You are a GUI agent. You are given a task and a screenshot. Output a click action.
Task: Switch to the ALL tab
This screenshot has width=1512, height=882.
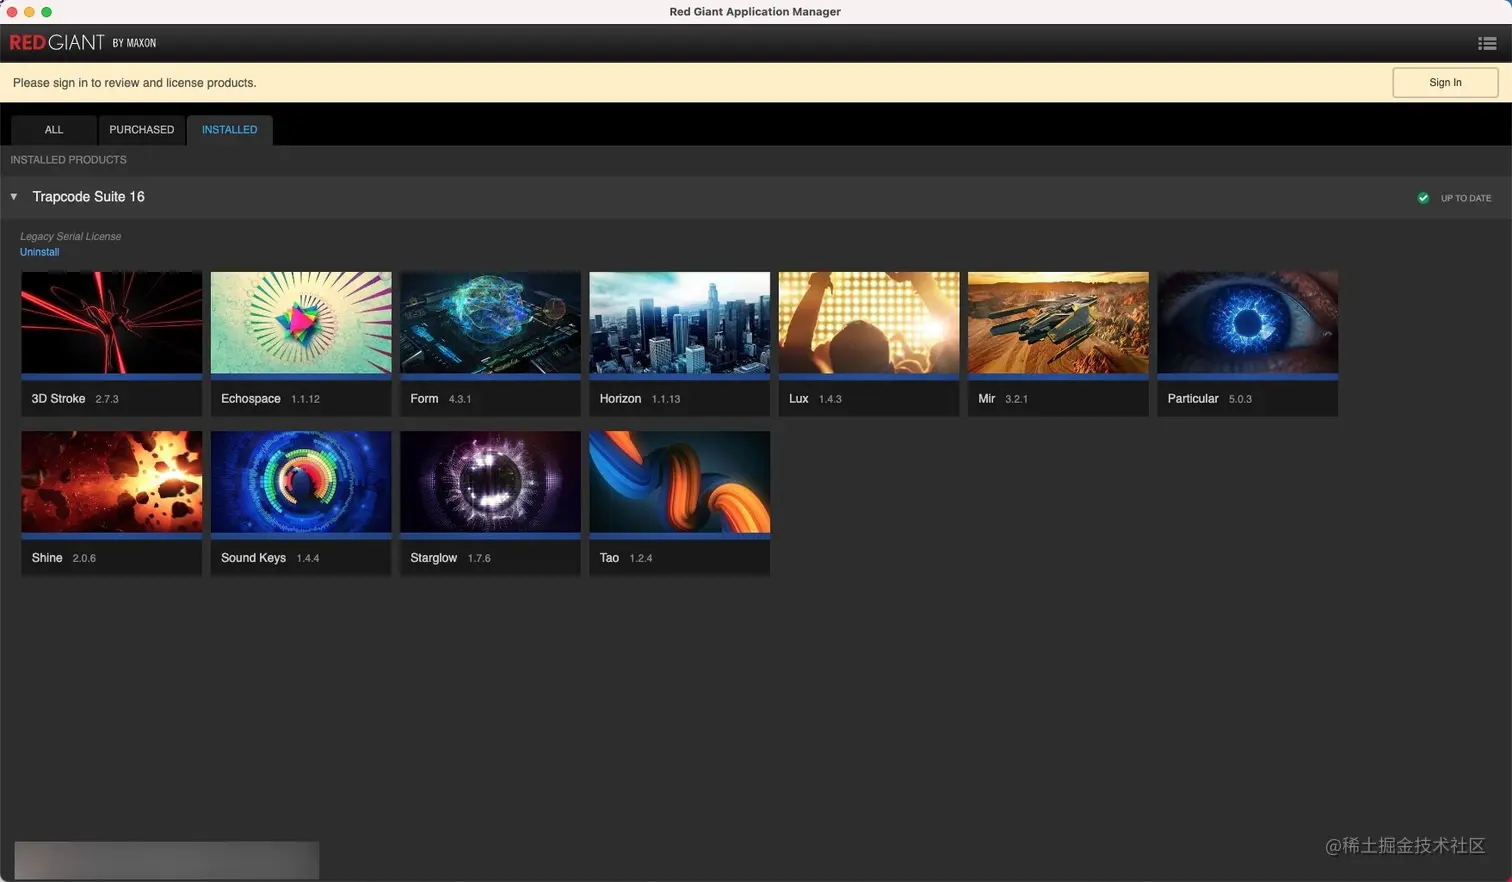click(54, 130)
